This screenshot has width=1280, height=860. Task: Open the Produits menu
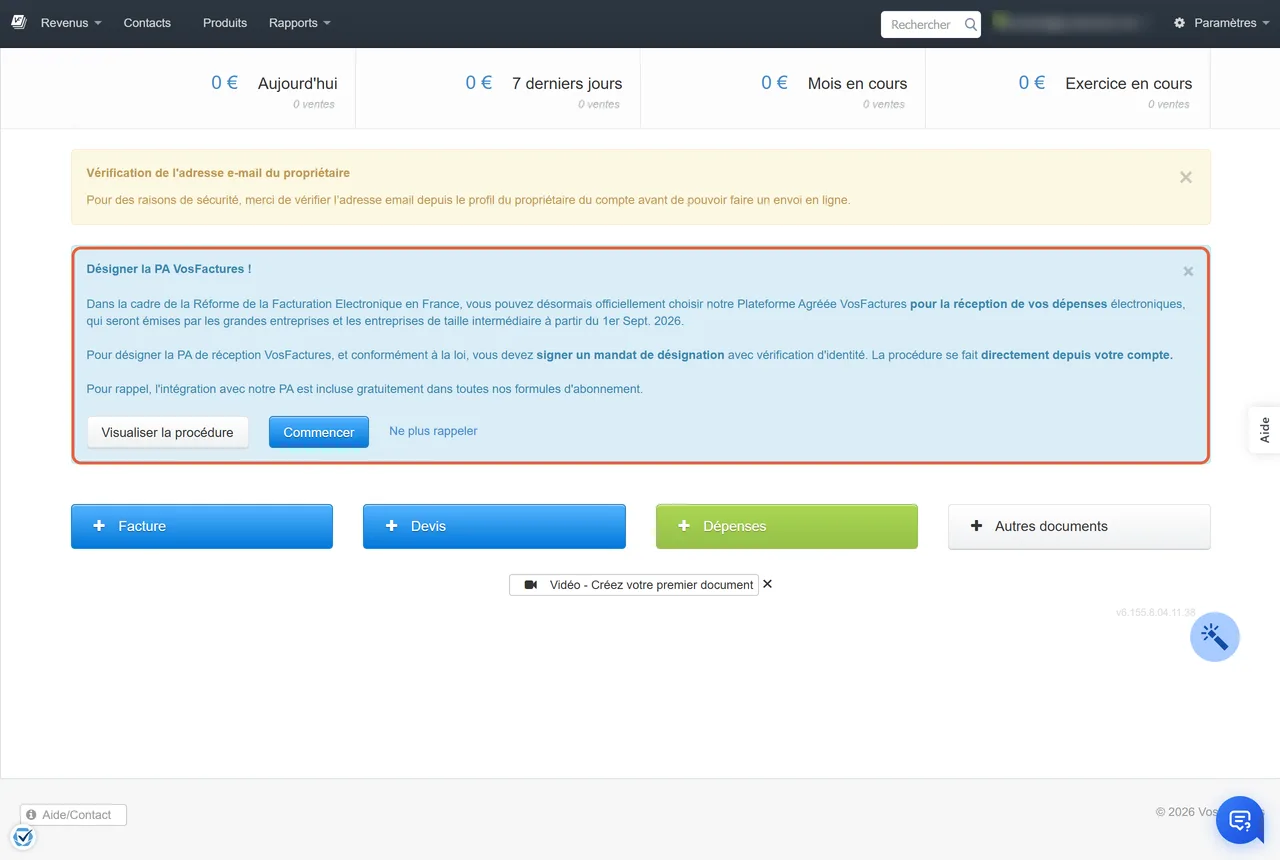(225, 23)
